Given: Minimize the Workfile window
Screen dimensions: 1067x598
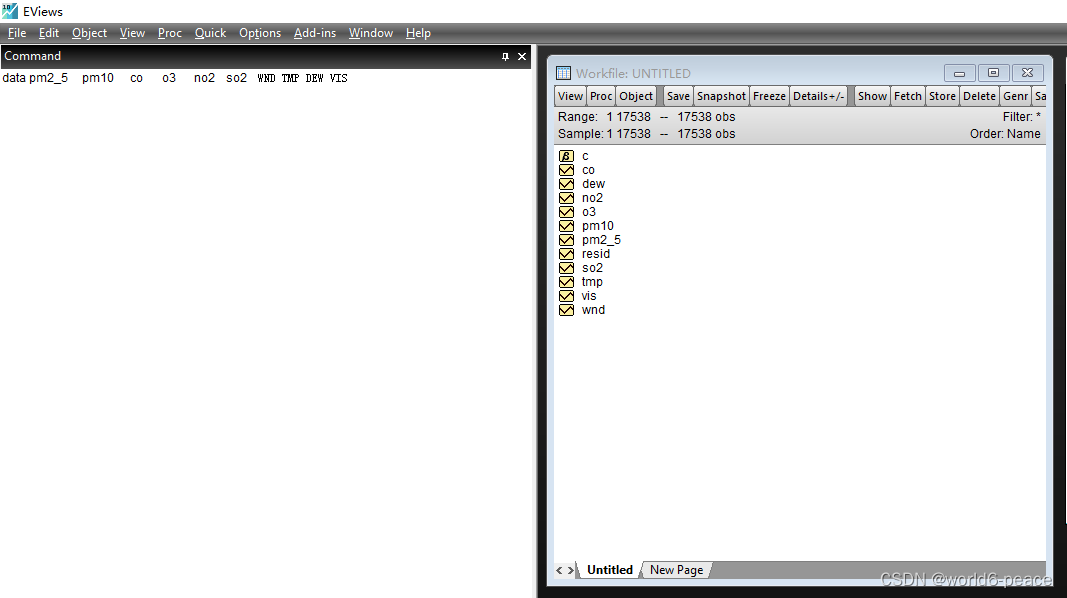Looking at the screenshot, I should [x=959, y=73].
